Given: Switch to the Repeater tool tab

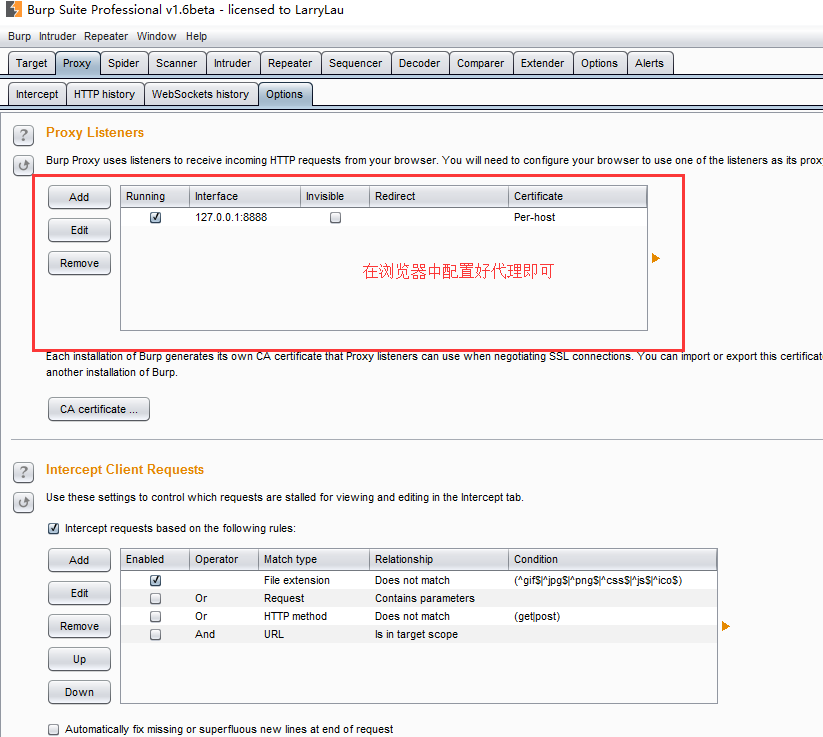Looking at the screenshot, I should (x=290, y=63).
